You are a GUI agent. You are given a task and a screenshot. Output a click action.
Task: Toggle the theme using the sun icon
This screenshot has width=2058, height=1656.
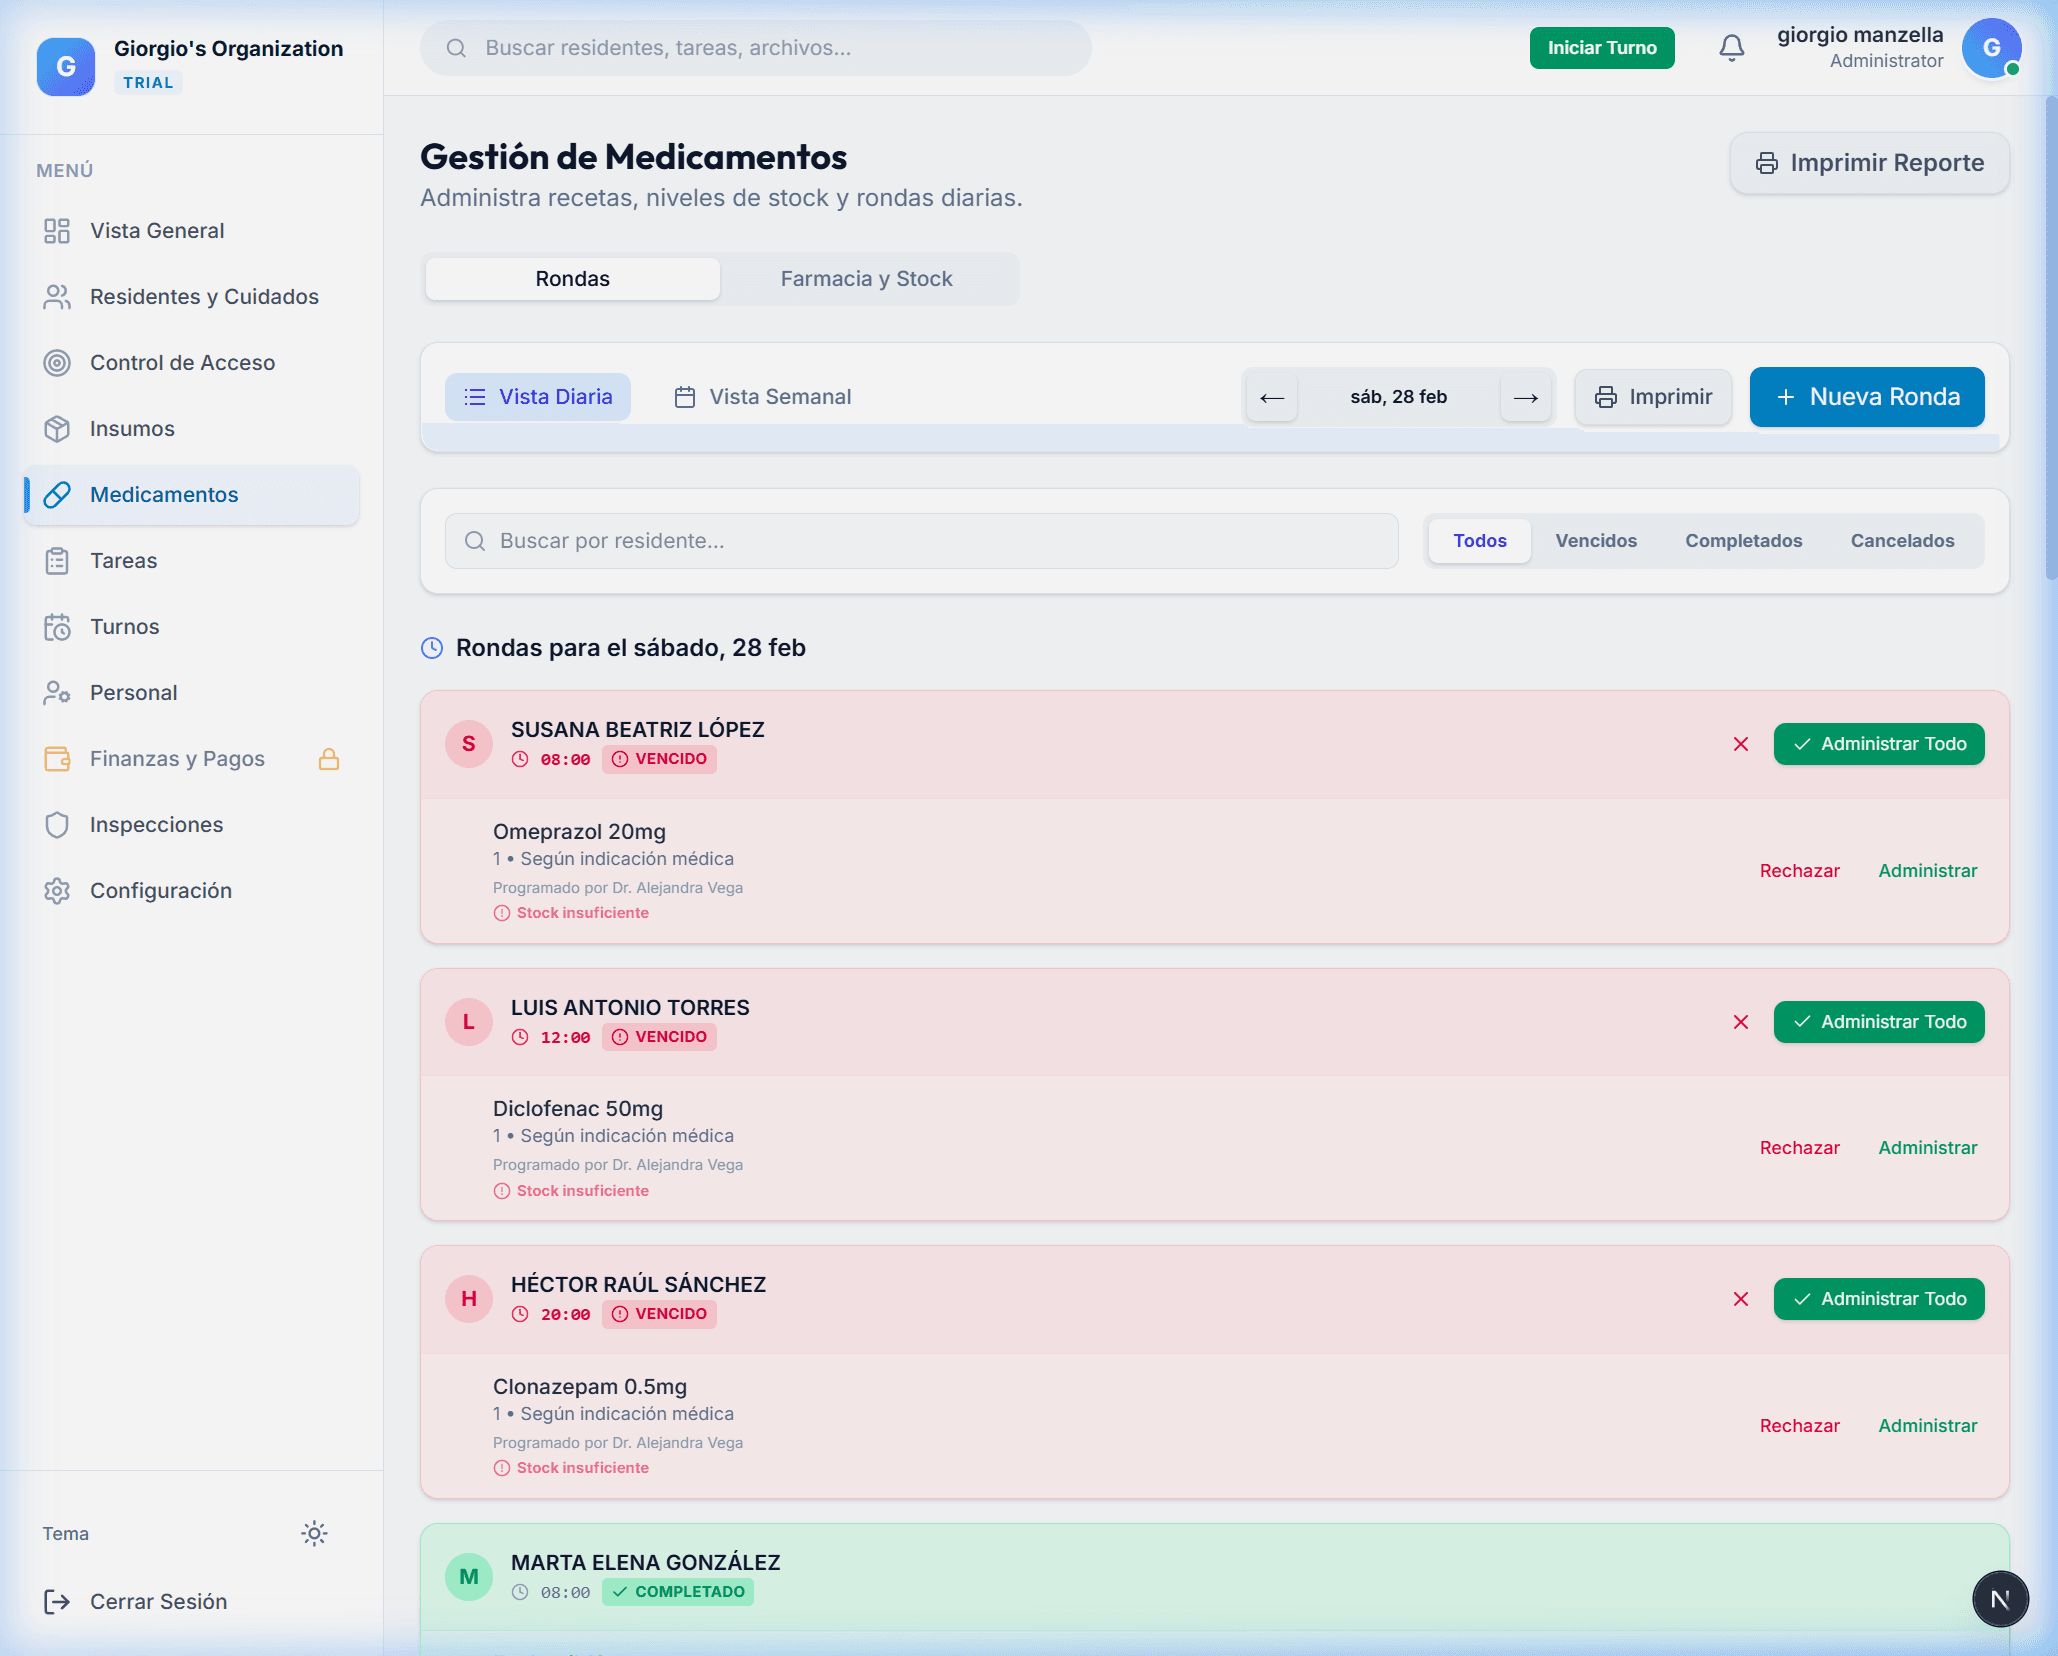(313, 1533)
